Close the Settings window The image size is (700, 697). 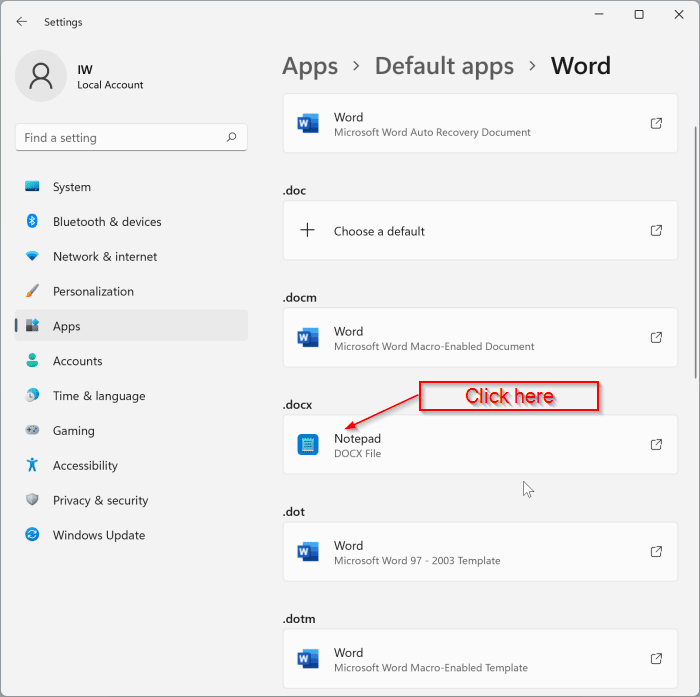pos(679,15)
